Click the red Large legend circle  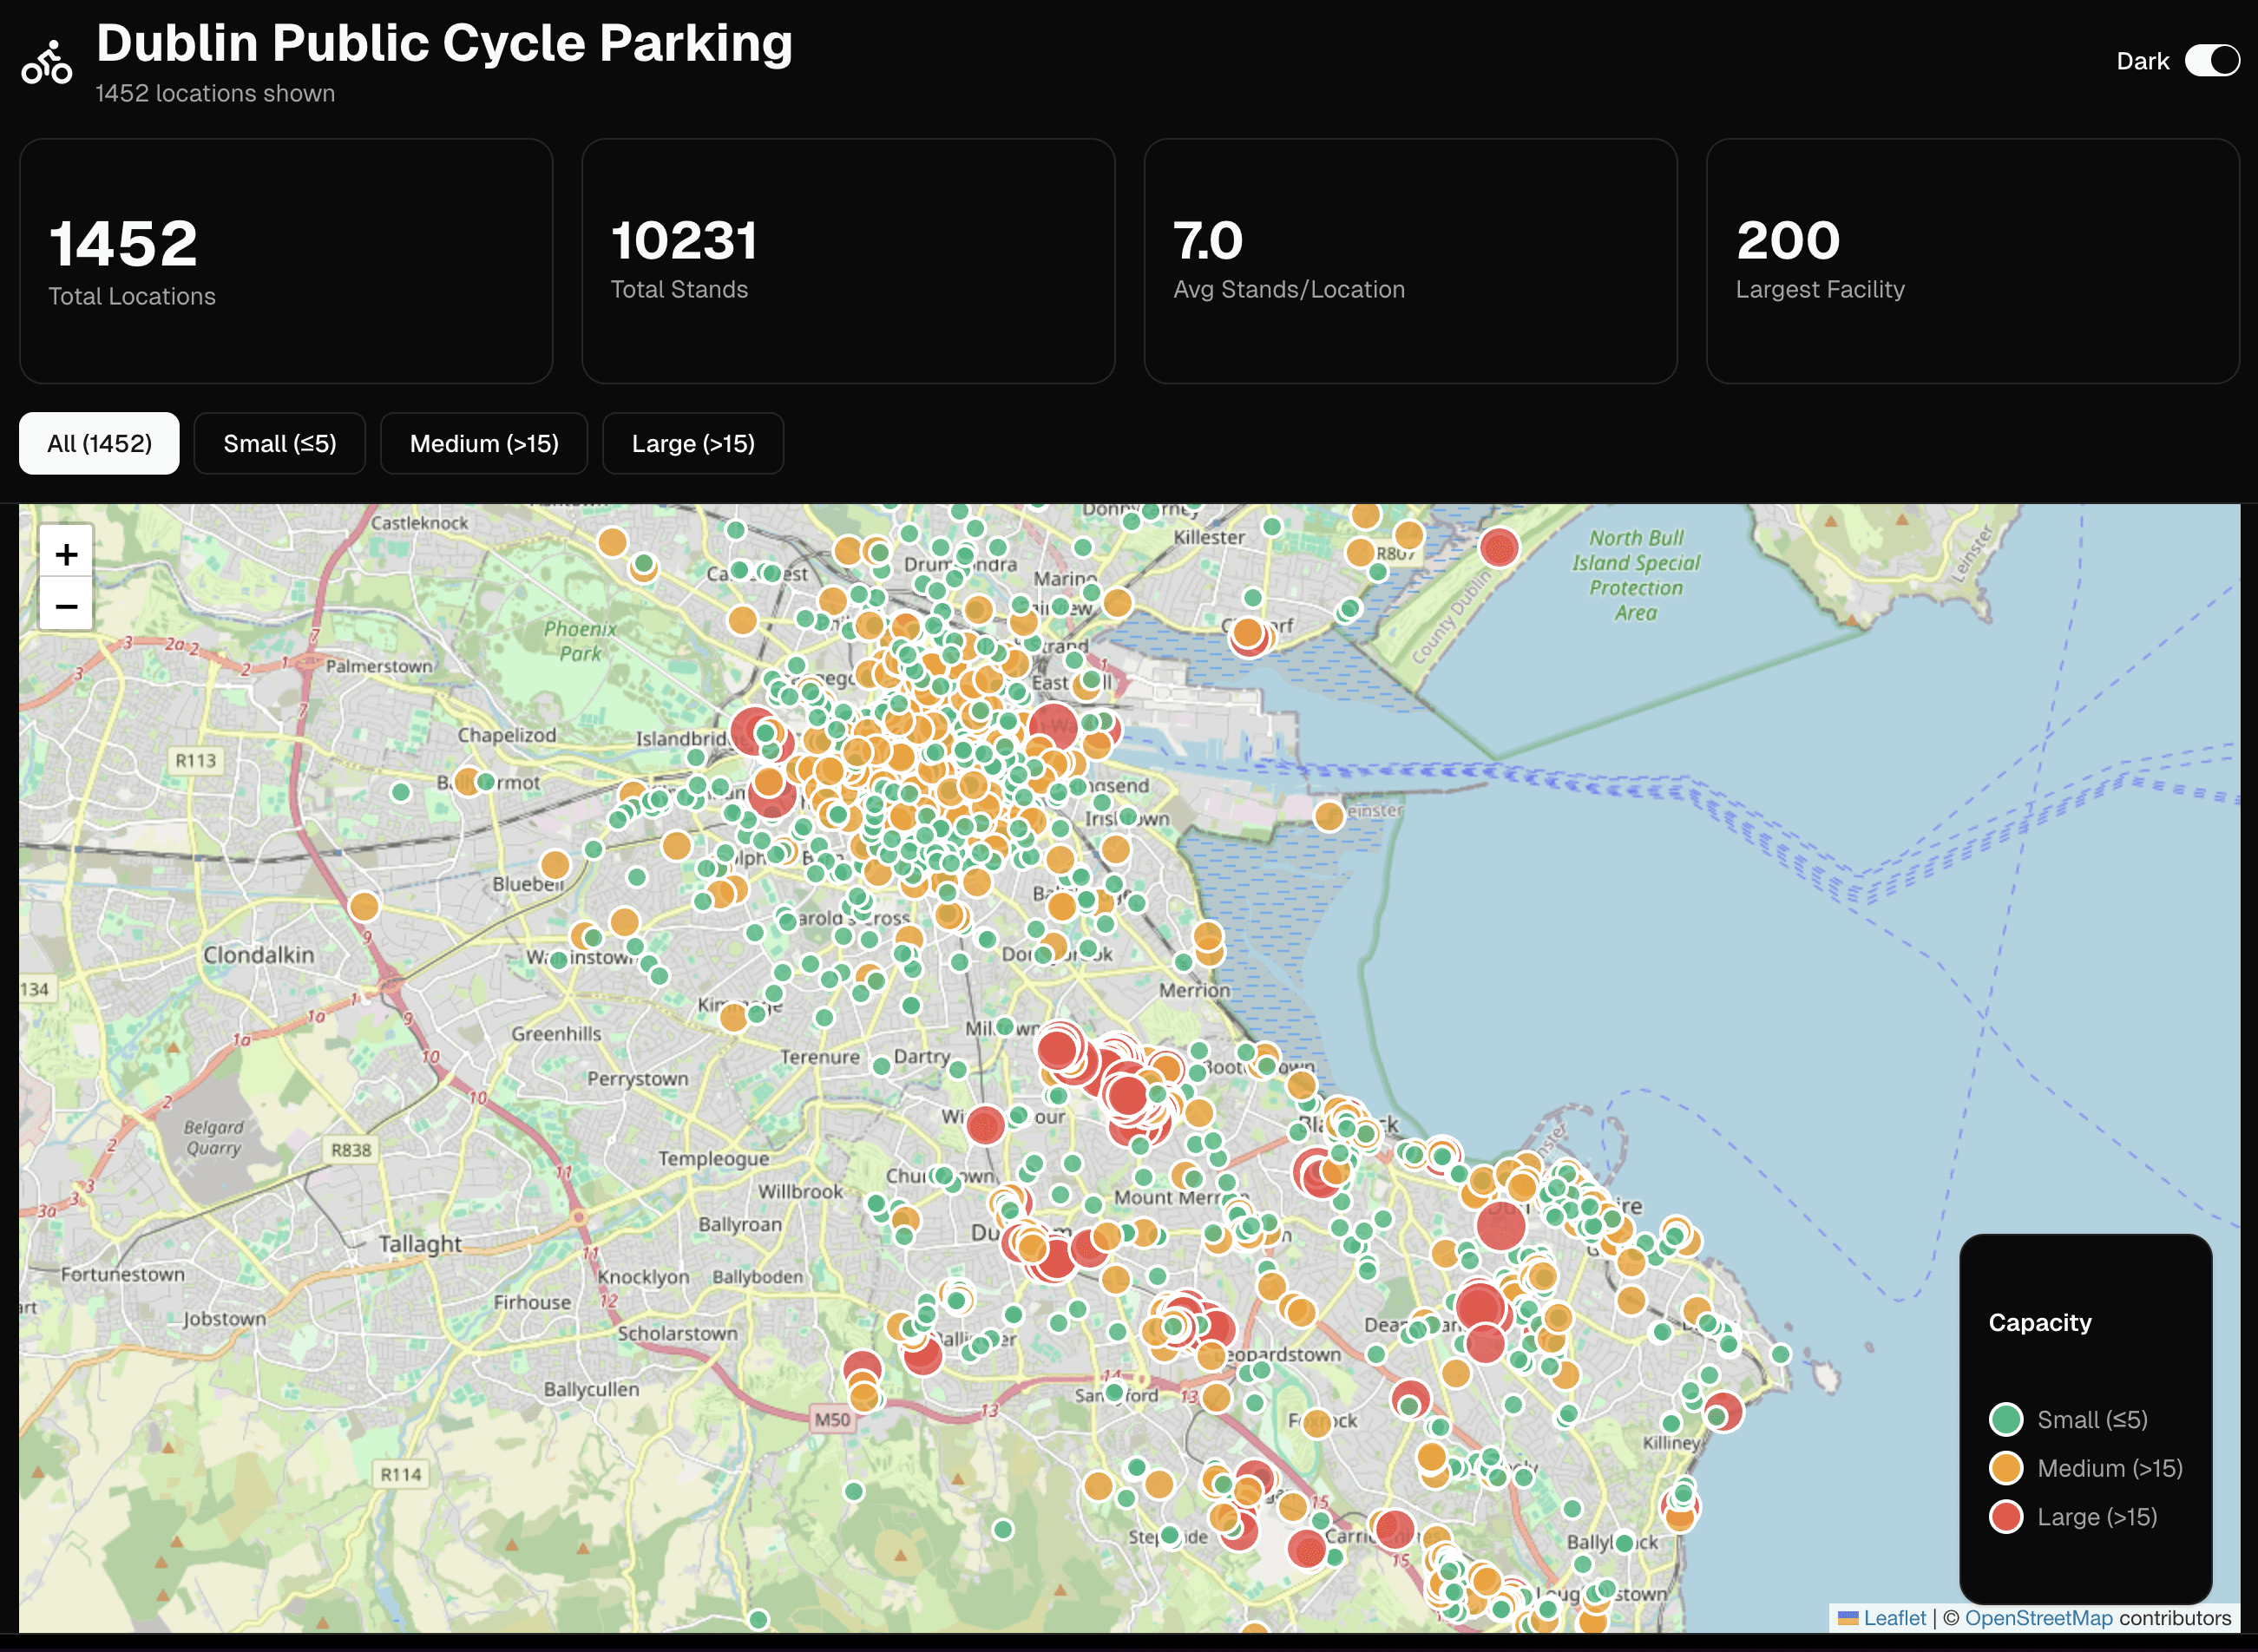pos(2005,1517)
